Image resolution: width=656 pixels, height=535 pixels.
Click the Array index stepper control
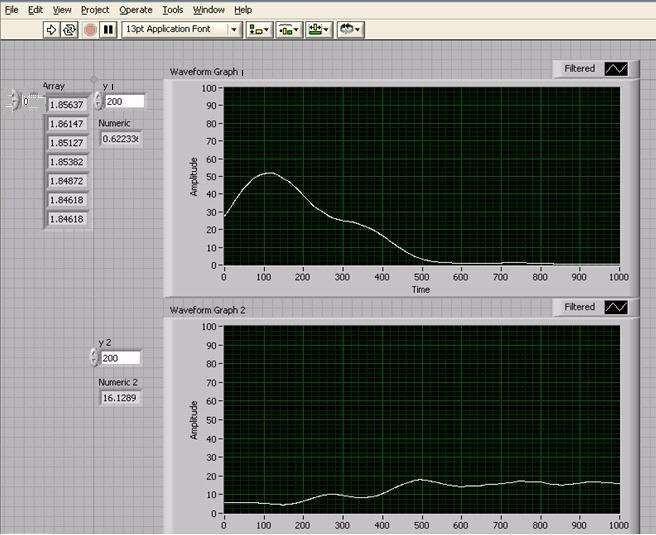[x=15, y=101]
